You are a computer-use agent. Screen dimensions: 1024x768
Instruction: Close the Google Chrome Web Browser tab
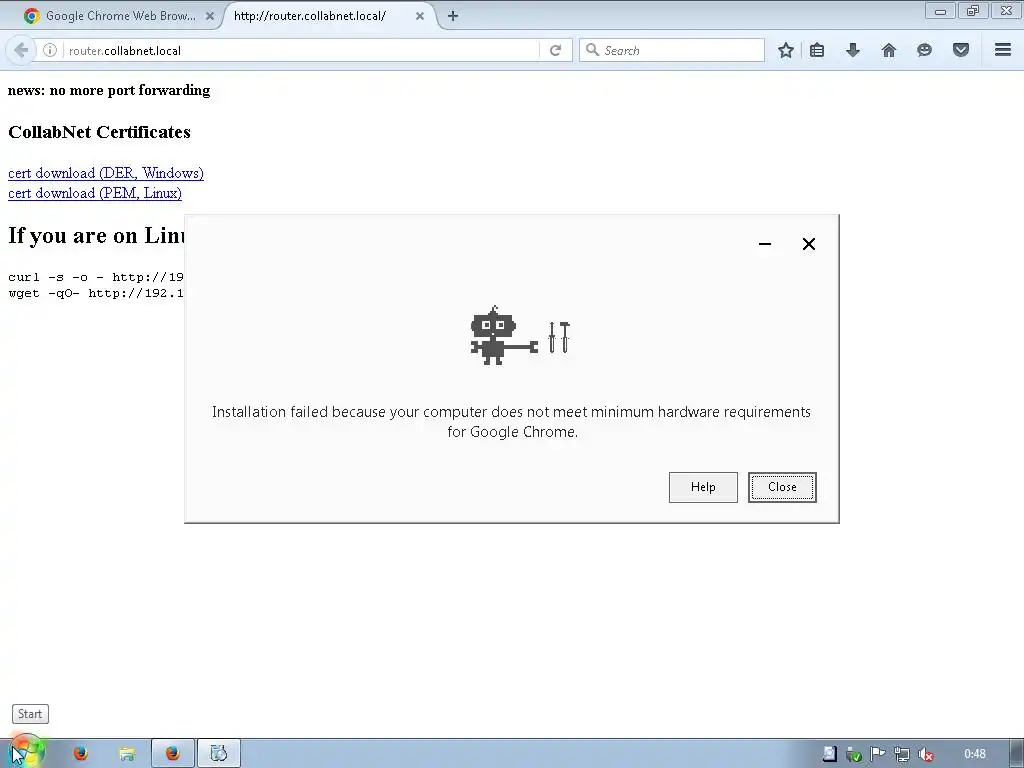[210, 16]
